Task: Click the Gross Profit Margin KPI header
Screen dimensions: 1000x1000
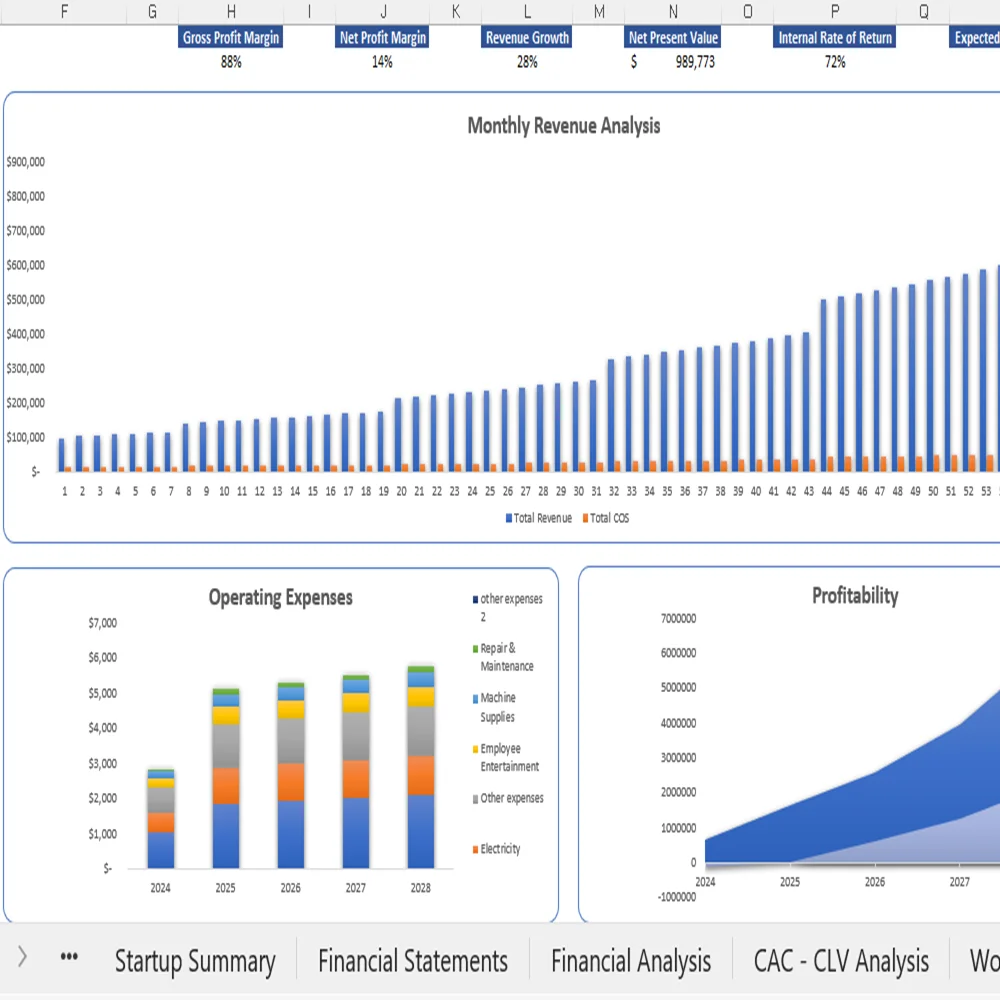Action: [x=231, y=37]
